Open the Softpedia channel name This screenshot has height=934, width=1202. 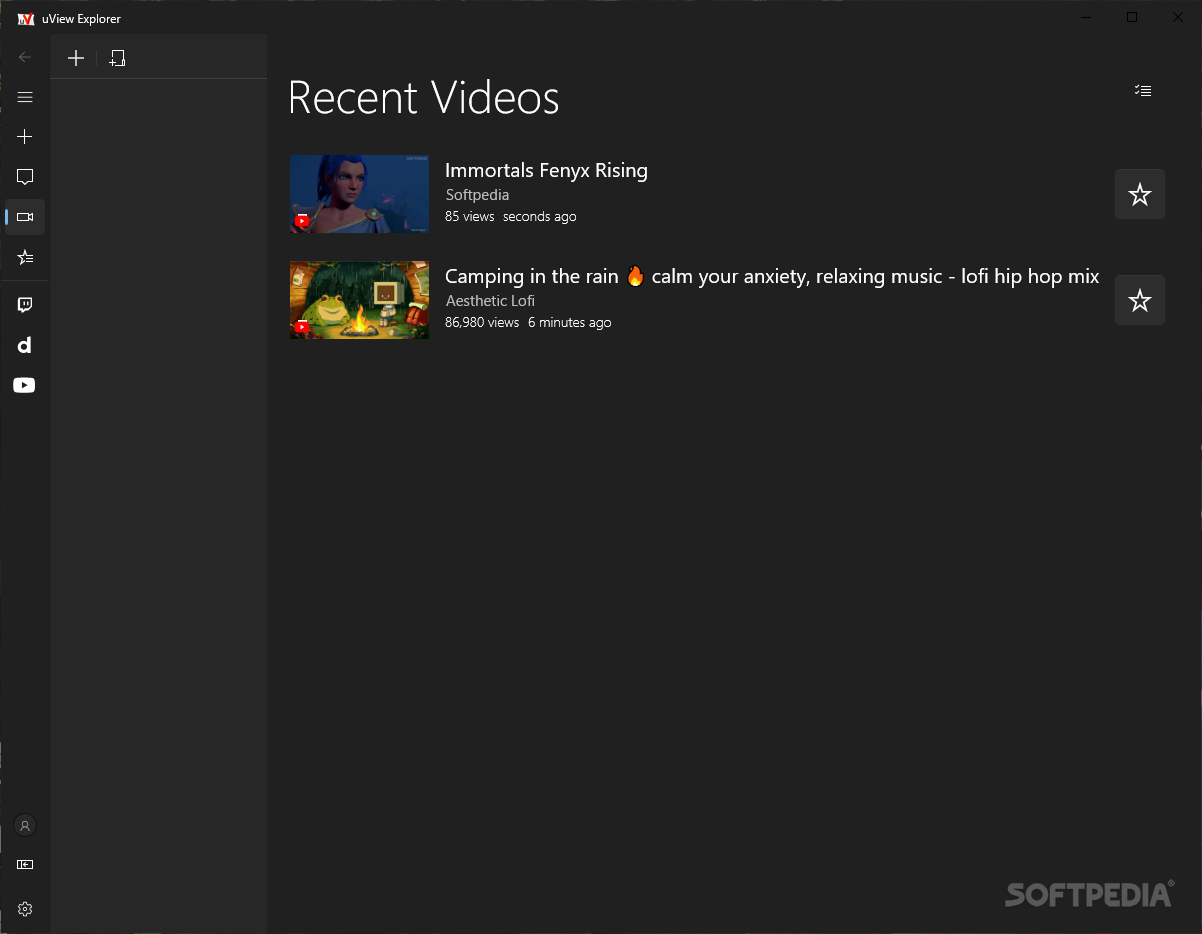coord(477,195)
